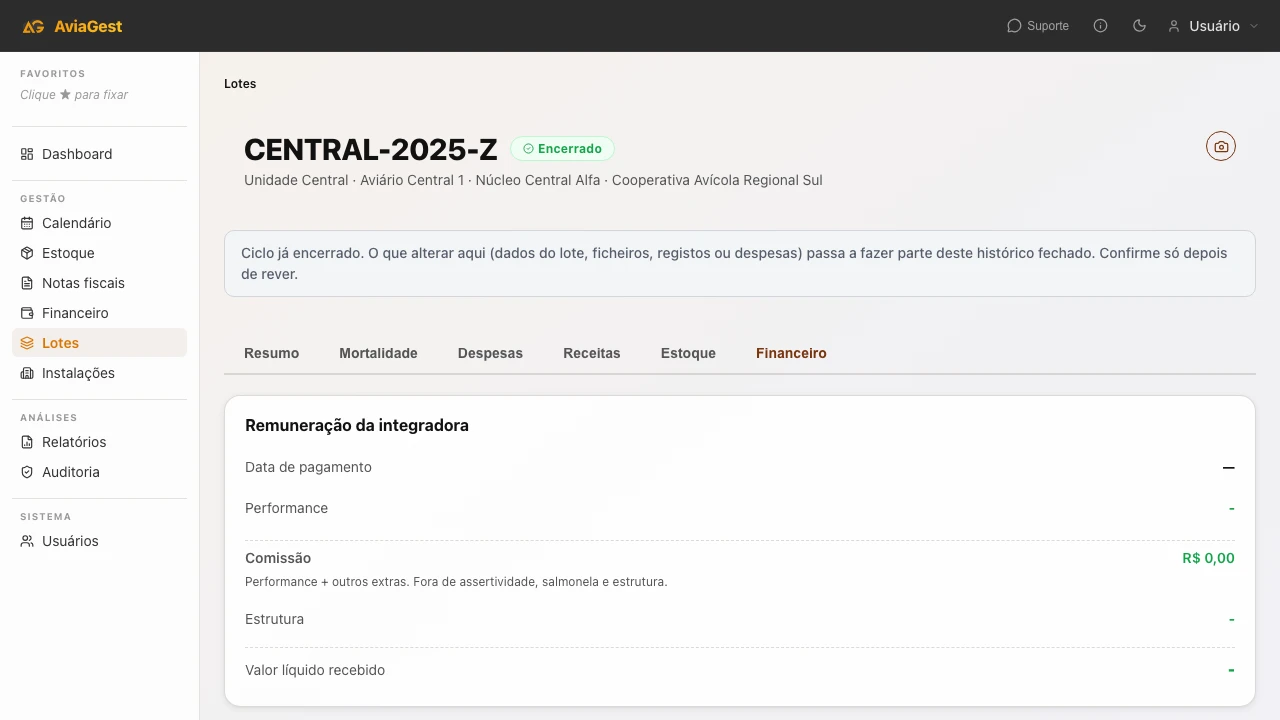Switch to the Mortalidade tab
This screenshot has height=720, width=1280.
(x=378, y=353)
